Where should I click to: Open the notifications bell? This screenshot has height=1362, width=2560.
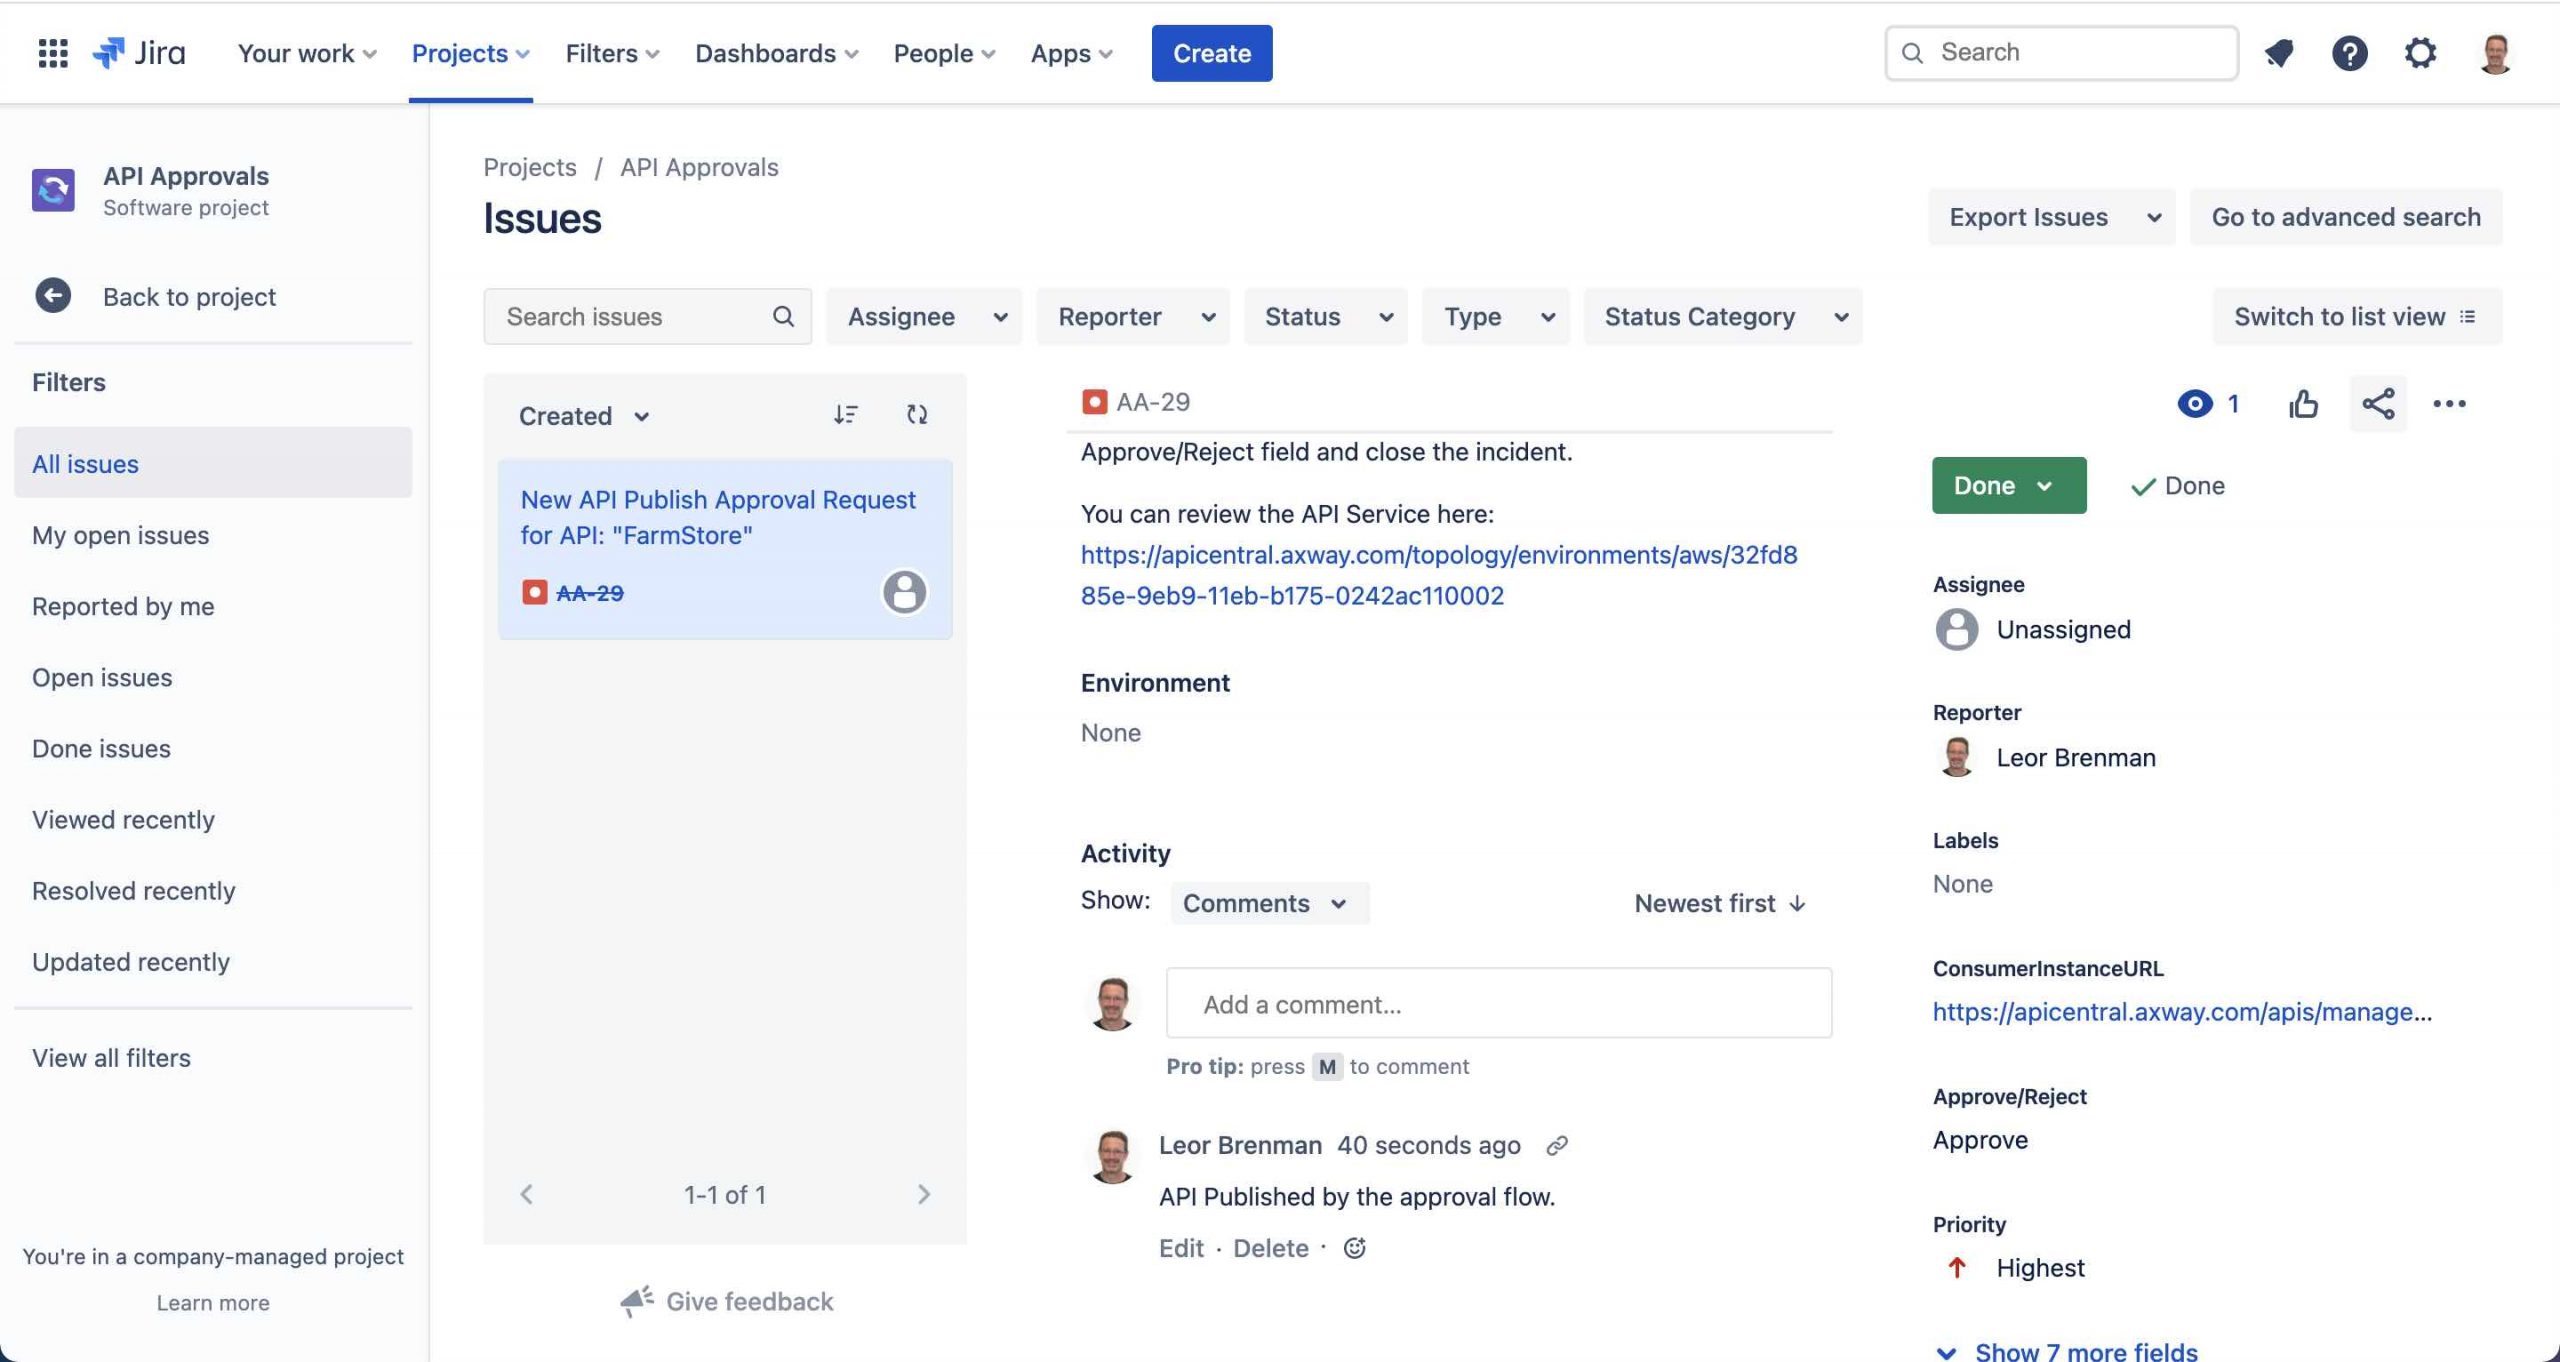pyautogui.click(x=2279, y=53)
